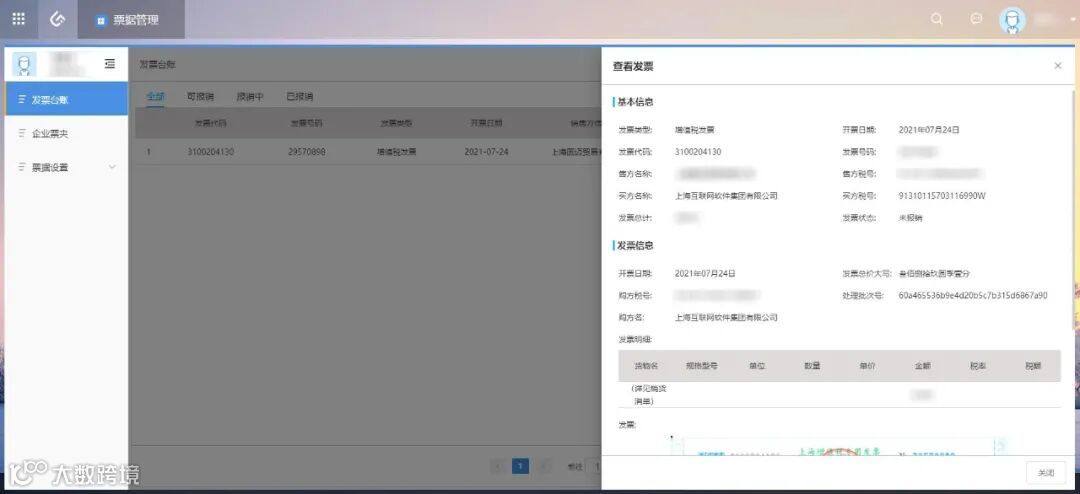The width and height of the screenshot is (1080, 494).
Task: Click buyer tax number 91310115703116990W
Action: 942,196
